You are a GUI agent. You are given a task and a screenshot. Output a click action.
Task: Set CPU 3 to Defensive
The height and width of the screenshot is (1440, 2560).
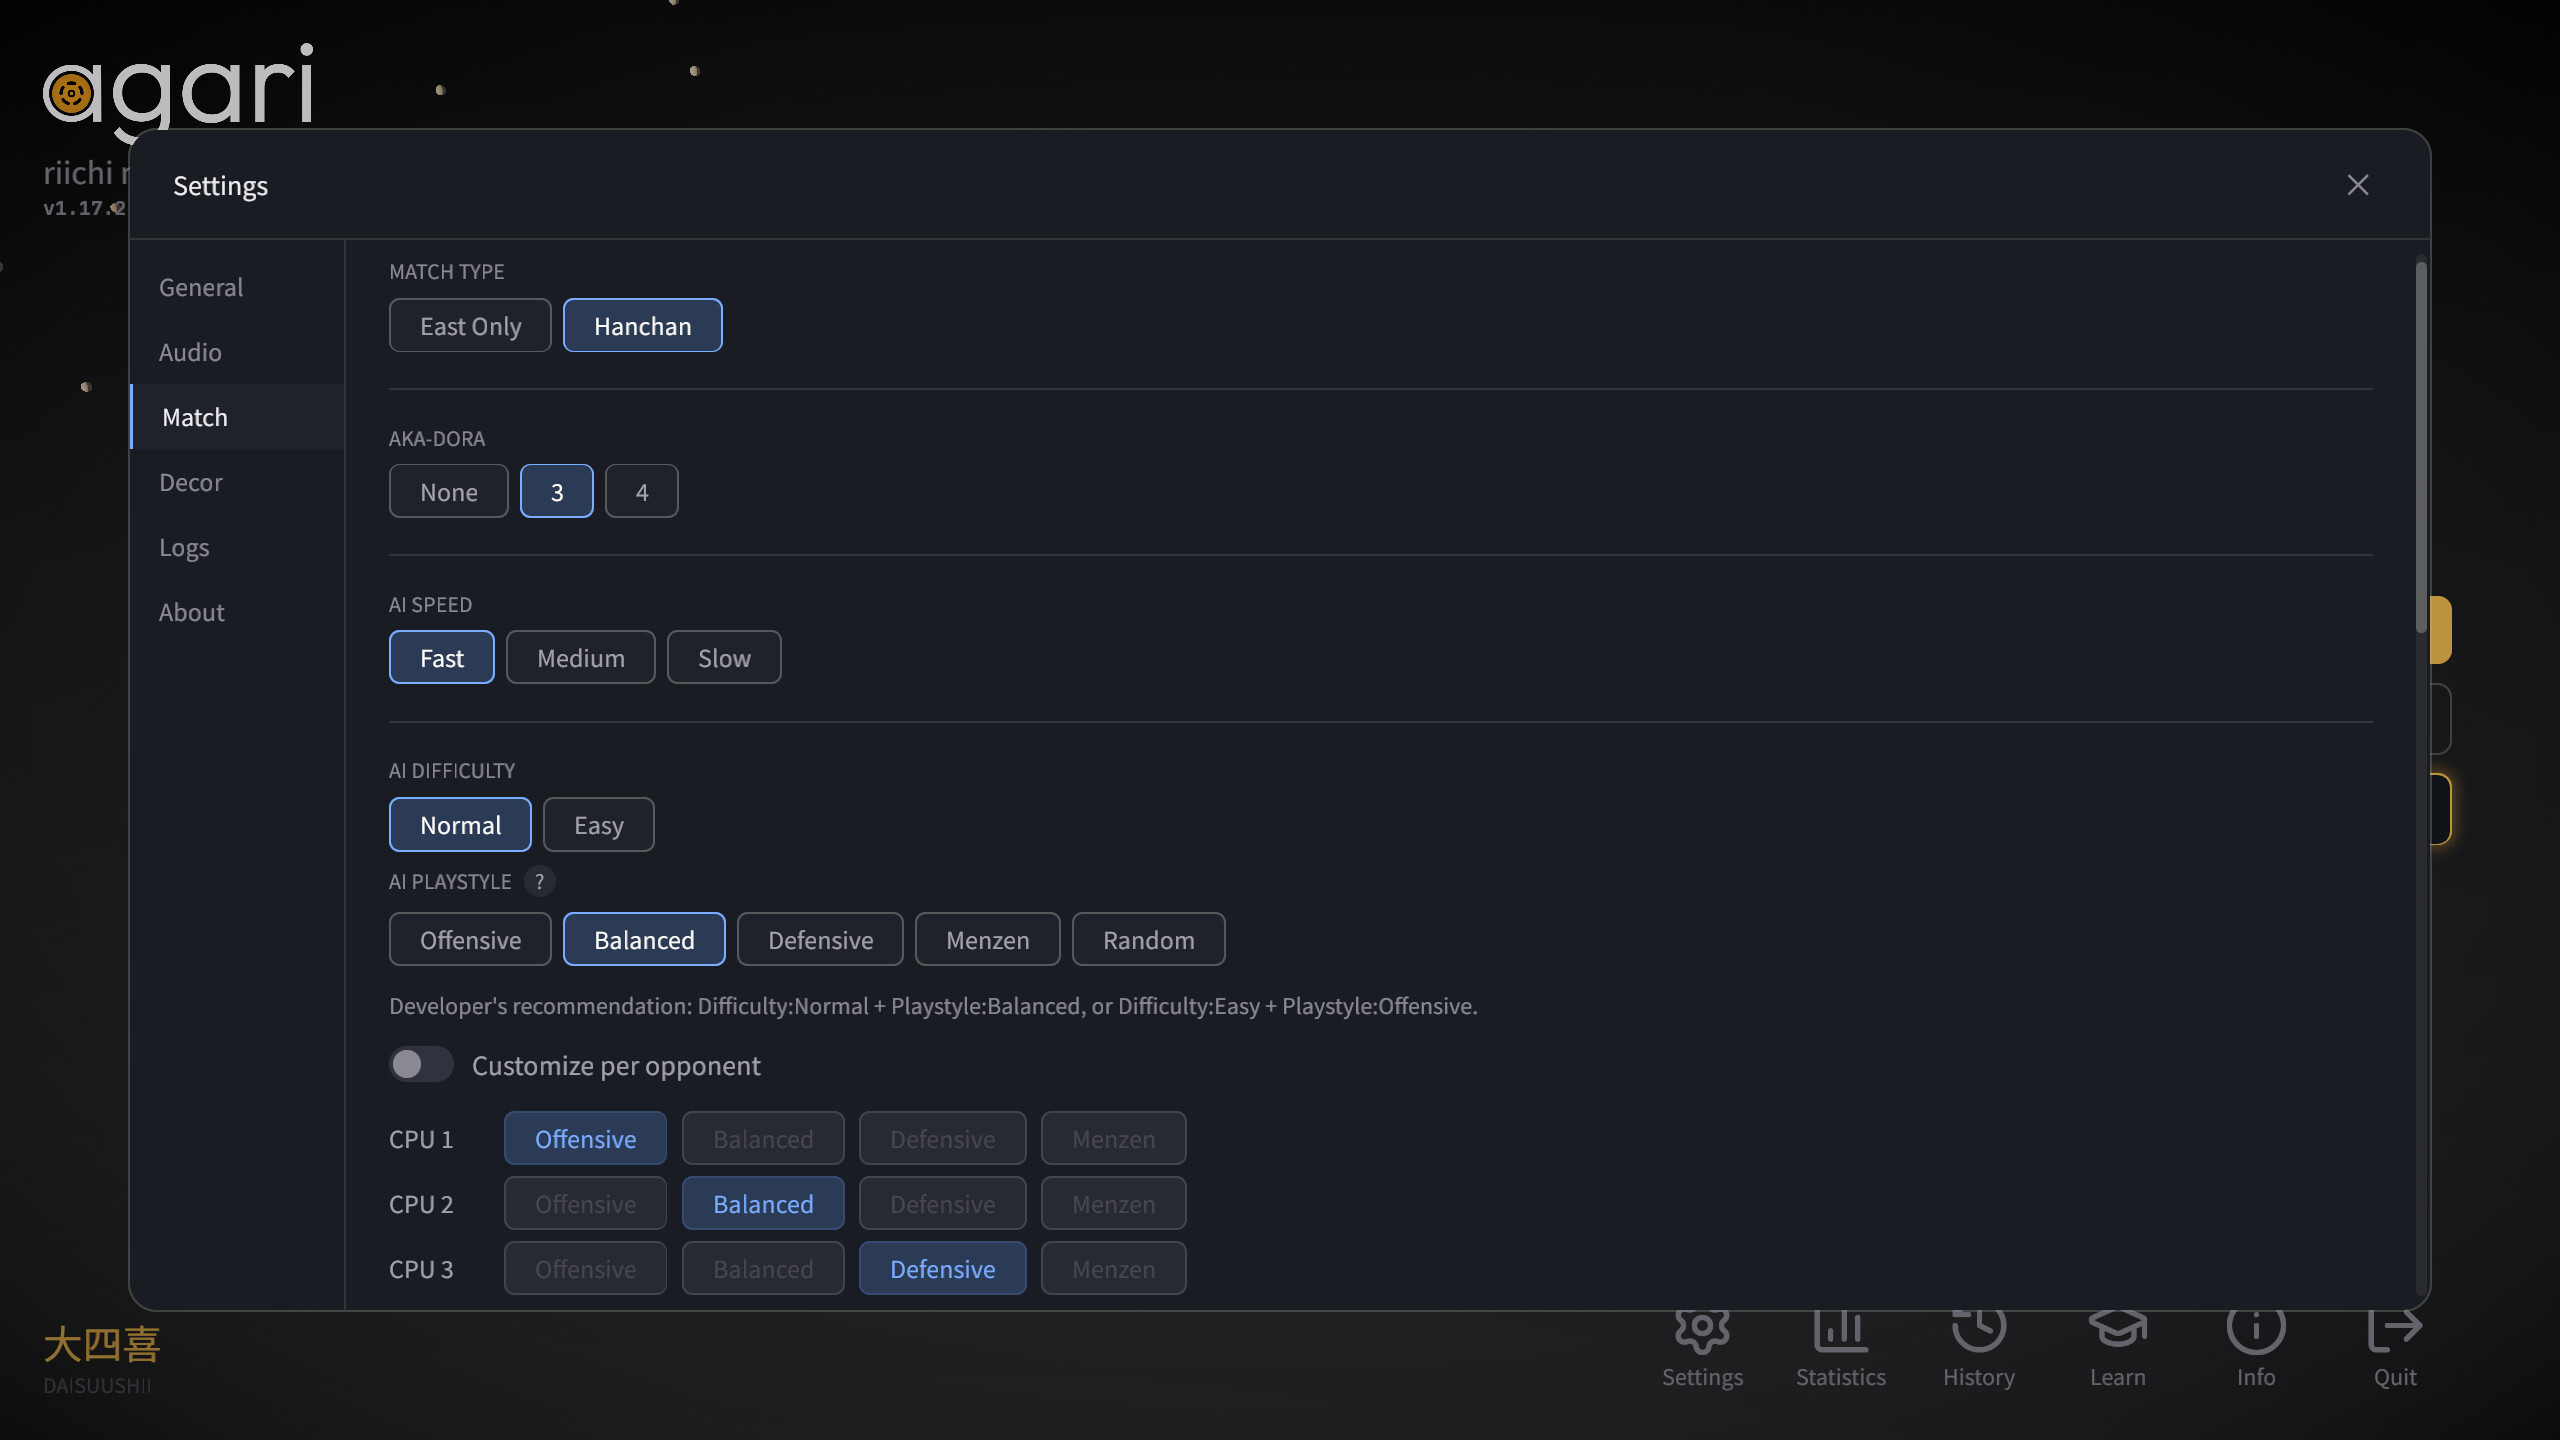[942, 1269]
